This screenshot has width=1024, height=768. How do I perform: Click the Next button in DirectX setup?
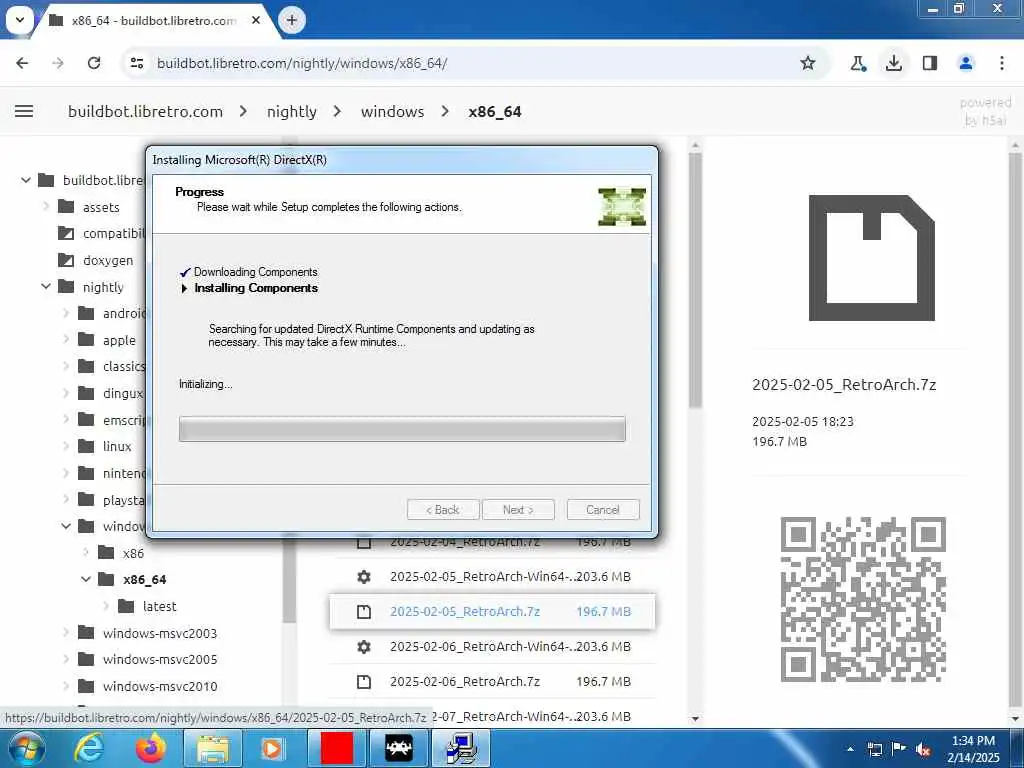[518, 509]
